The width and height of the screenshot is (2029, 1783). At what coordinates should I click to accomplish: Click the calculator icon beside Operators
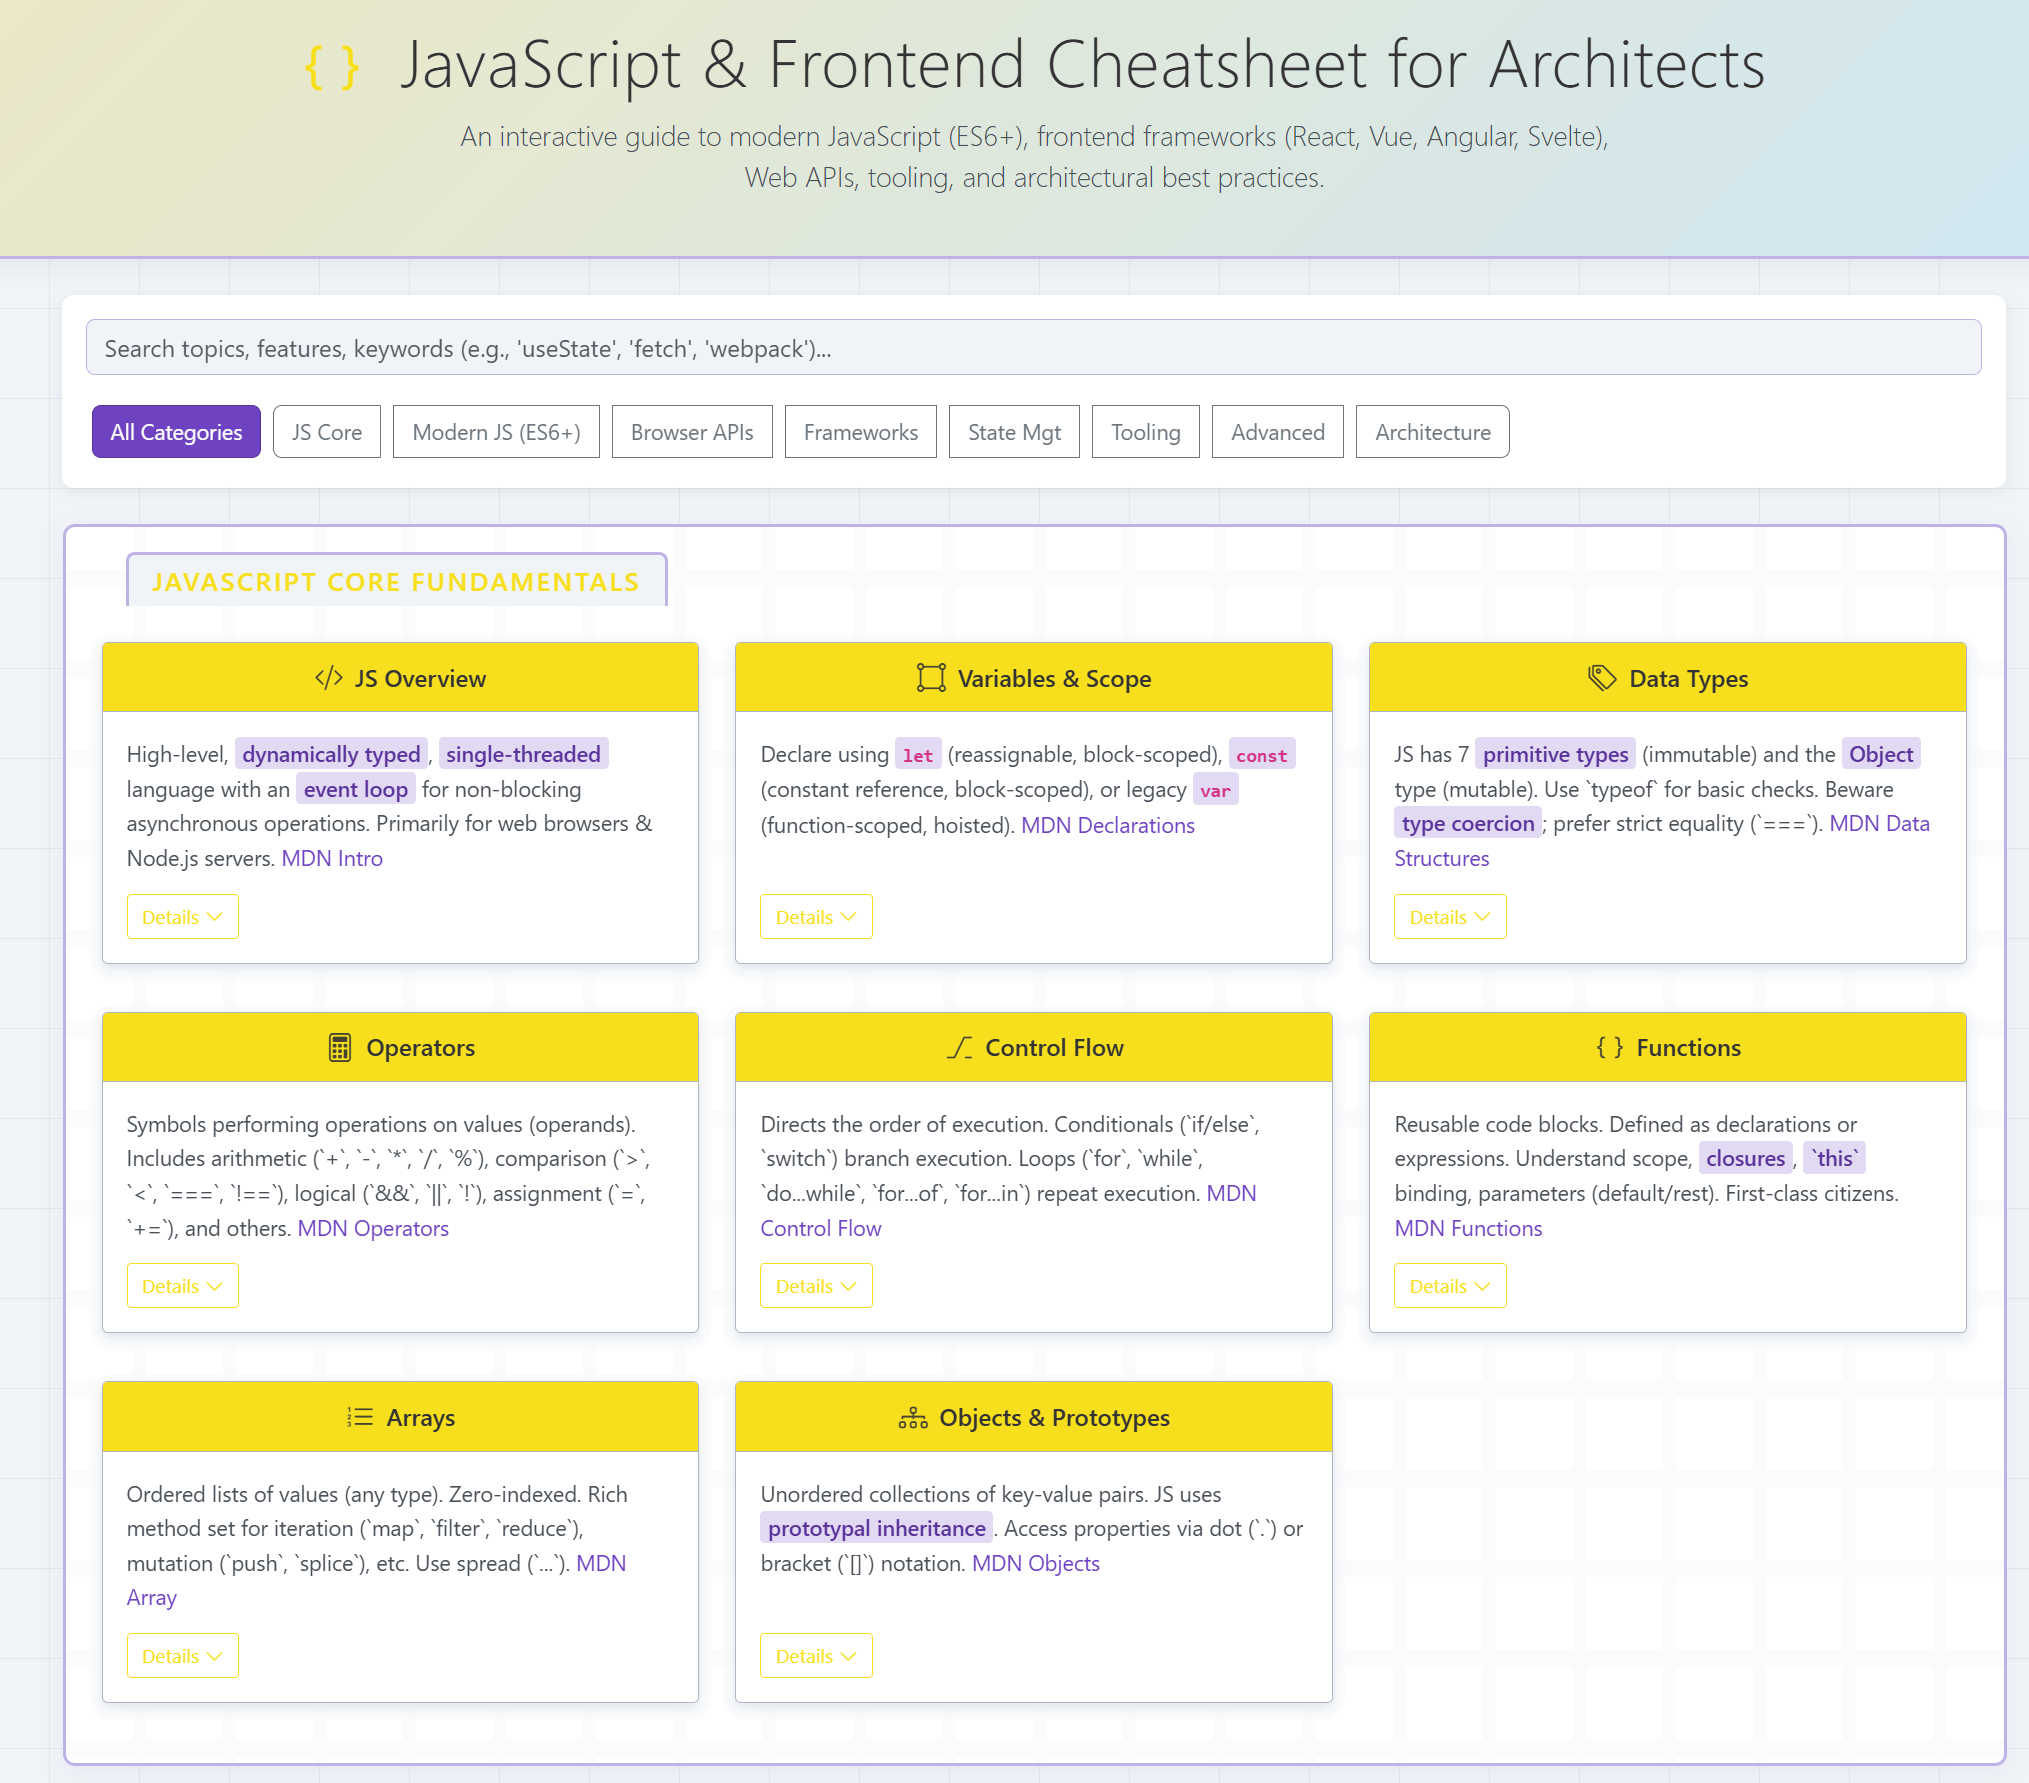[340, 1047]
